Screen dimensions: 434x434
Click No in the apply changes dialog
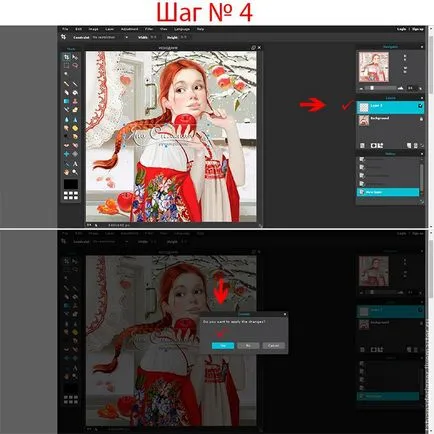[x=248, y=346]
